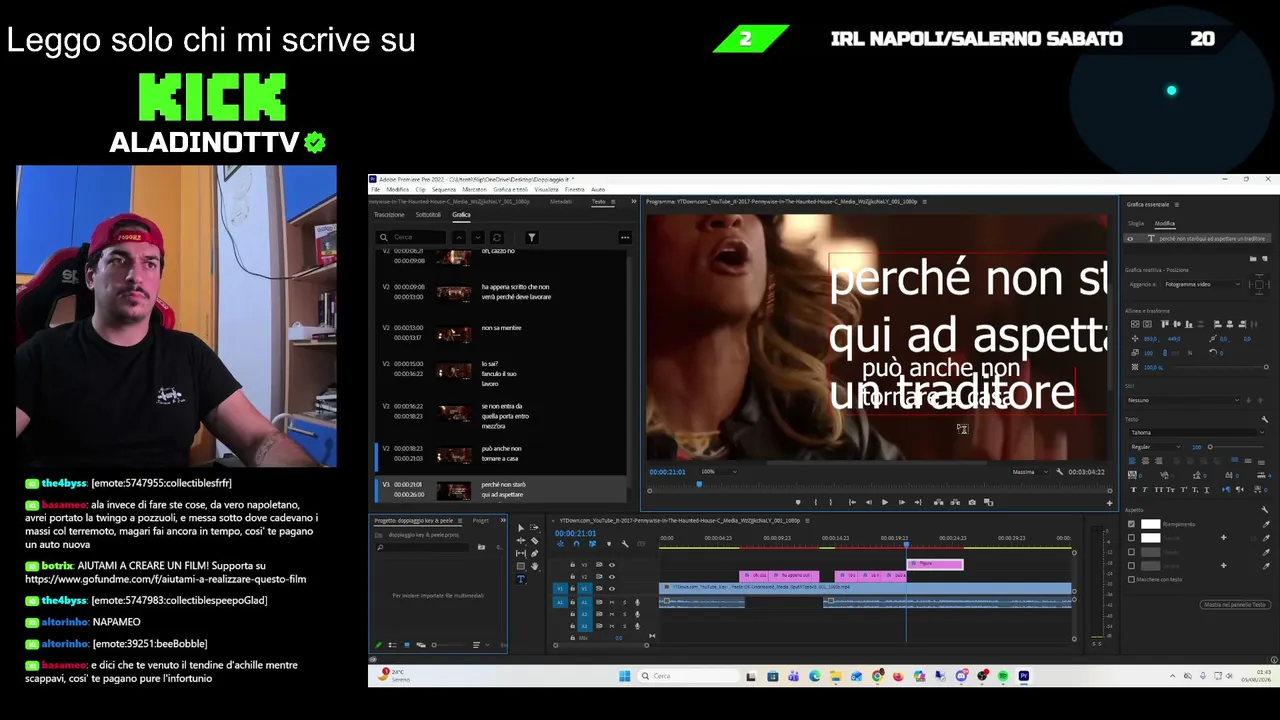Click the Riempimento white color swatch
Screen dimensions: 1280x720
point(1150,524)
